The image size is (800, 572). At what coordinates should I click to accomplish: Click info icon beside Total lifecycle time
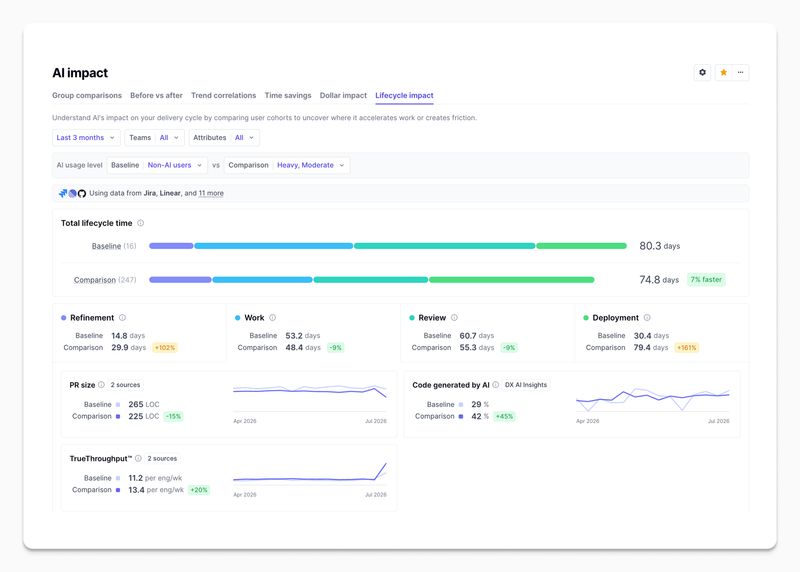click(x=141, y=223)
